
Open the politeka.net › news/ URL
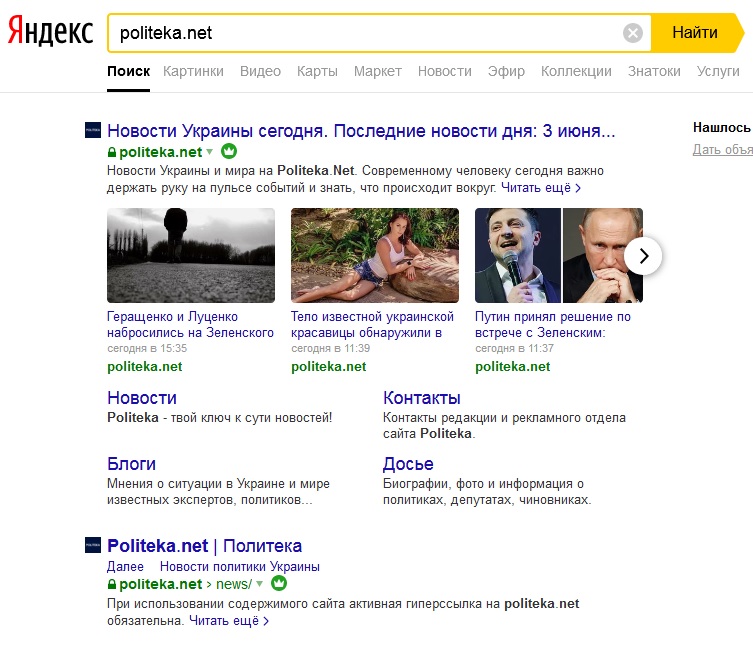pyautogui.click(x=185, y=585)
